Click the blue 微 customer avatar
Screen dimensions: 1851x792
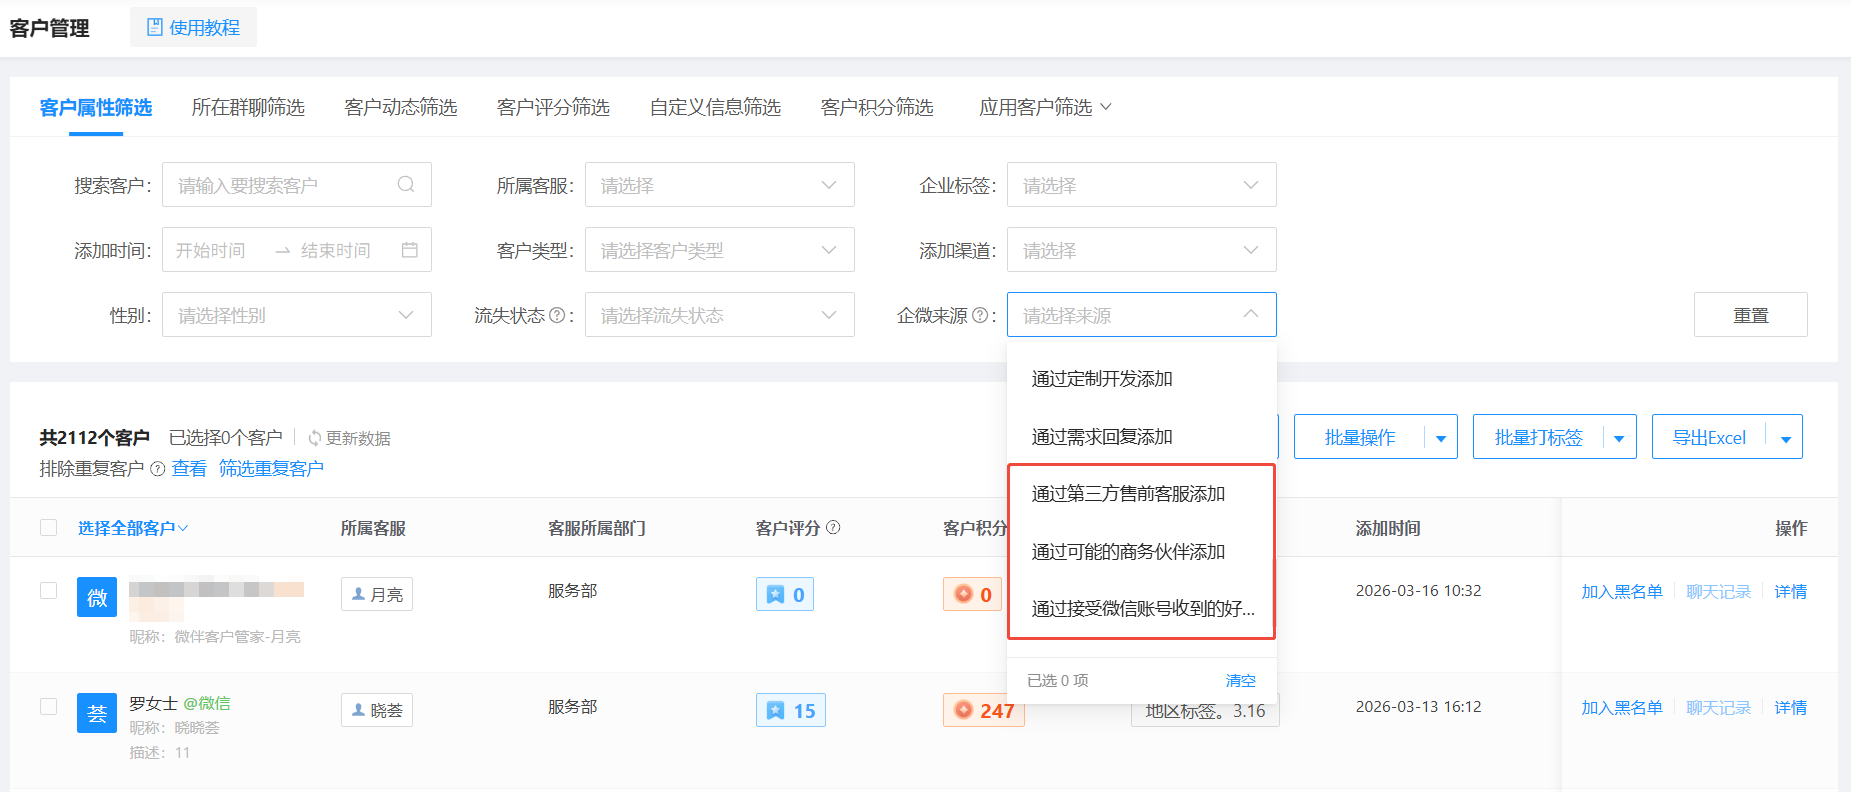(97, 597)
